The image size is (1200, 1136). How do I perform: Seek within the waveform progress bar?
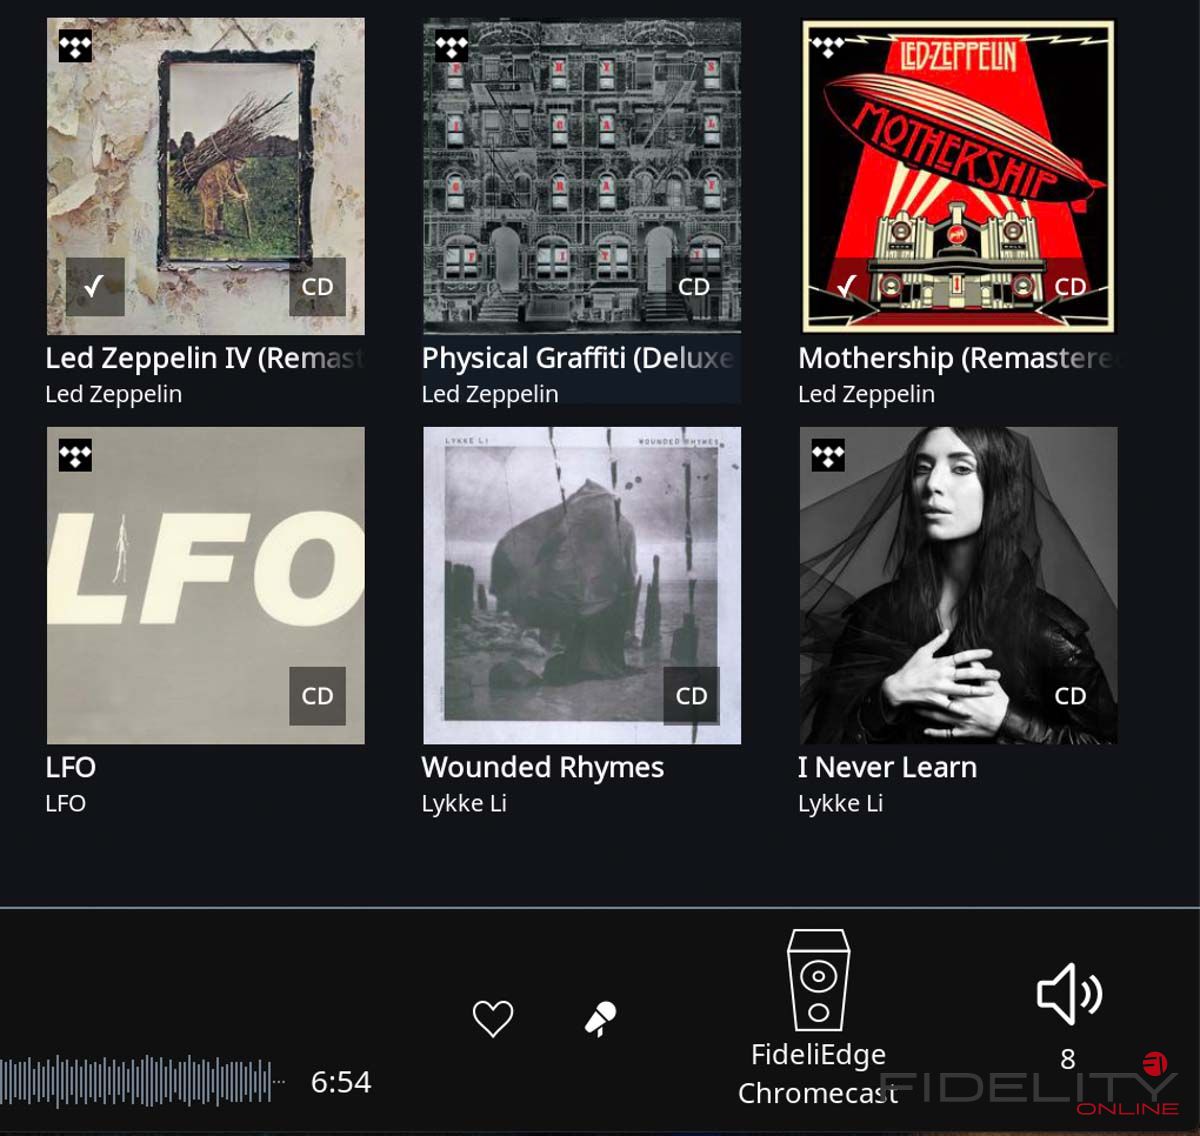click(142, 1081)
